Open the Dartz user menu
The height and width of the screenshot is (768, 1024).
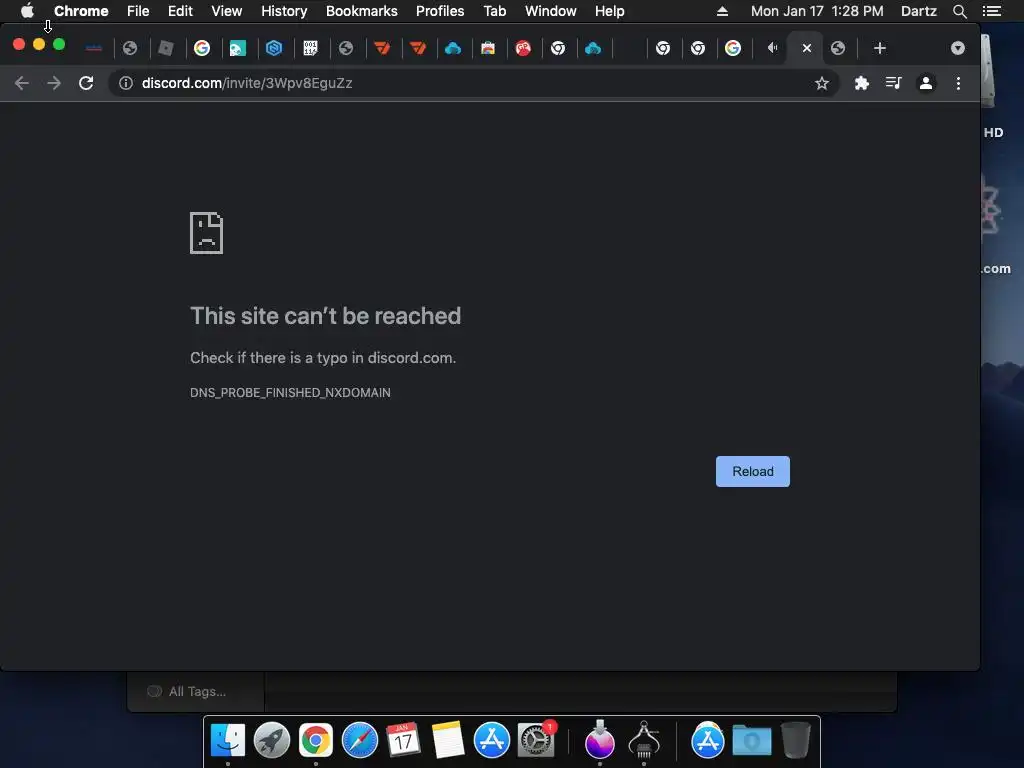coord(919,11)
